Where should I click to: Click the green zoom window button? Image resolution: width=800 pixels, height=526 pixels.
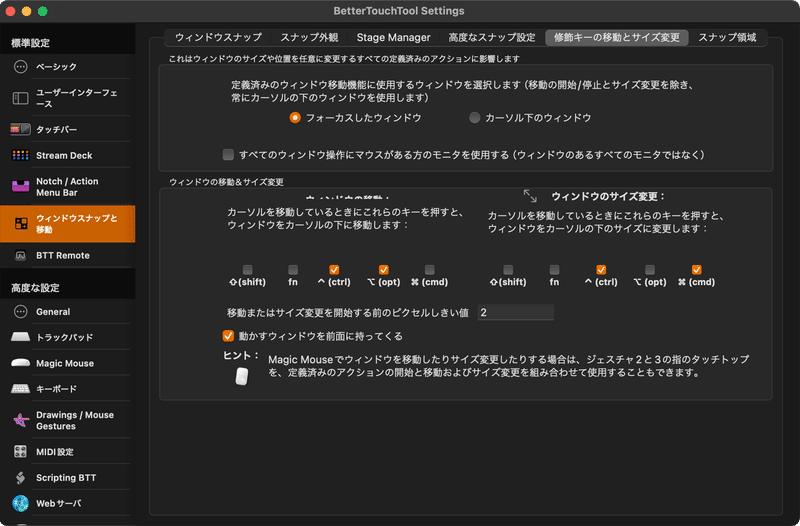click(x=43, y=11)
